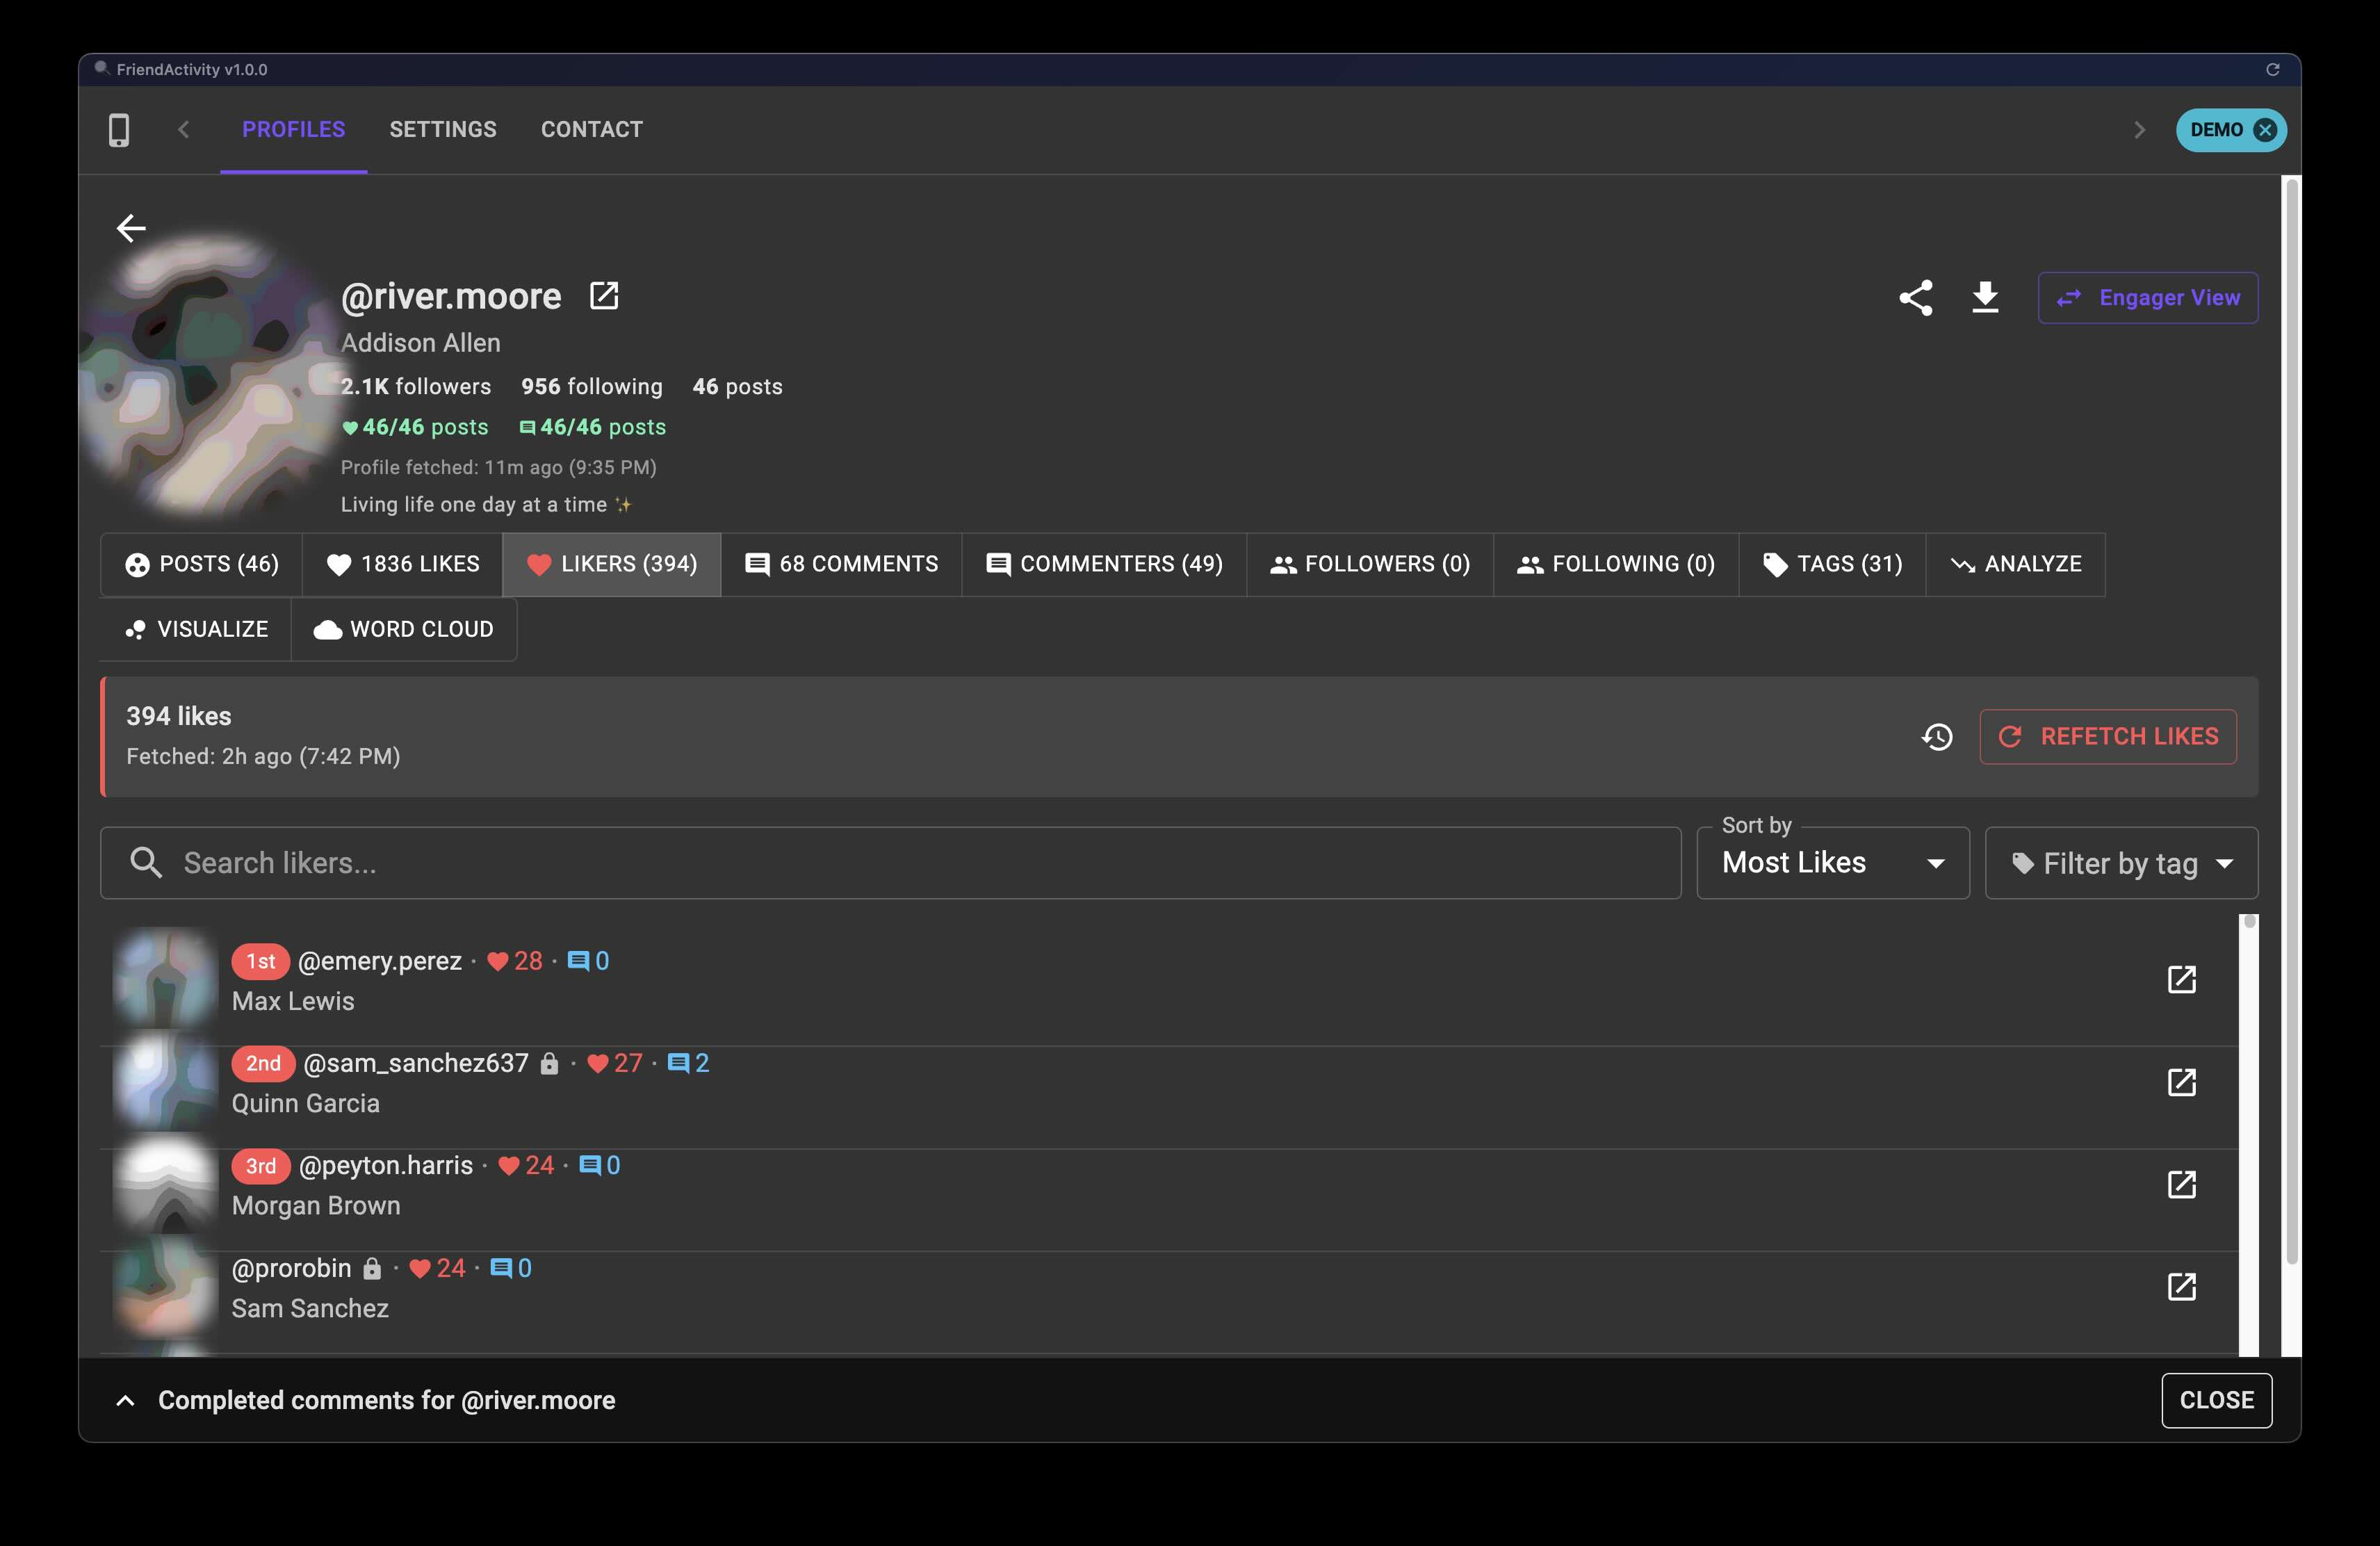Go back using the back arrow
The image size is (2380, 1546).
click(131, 228)
